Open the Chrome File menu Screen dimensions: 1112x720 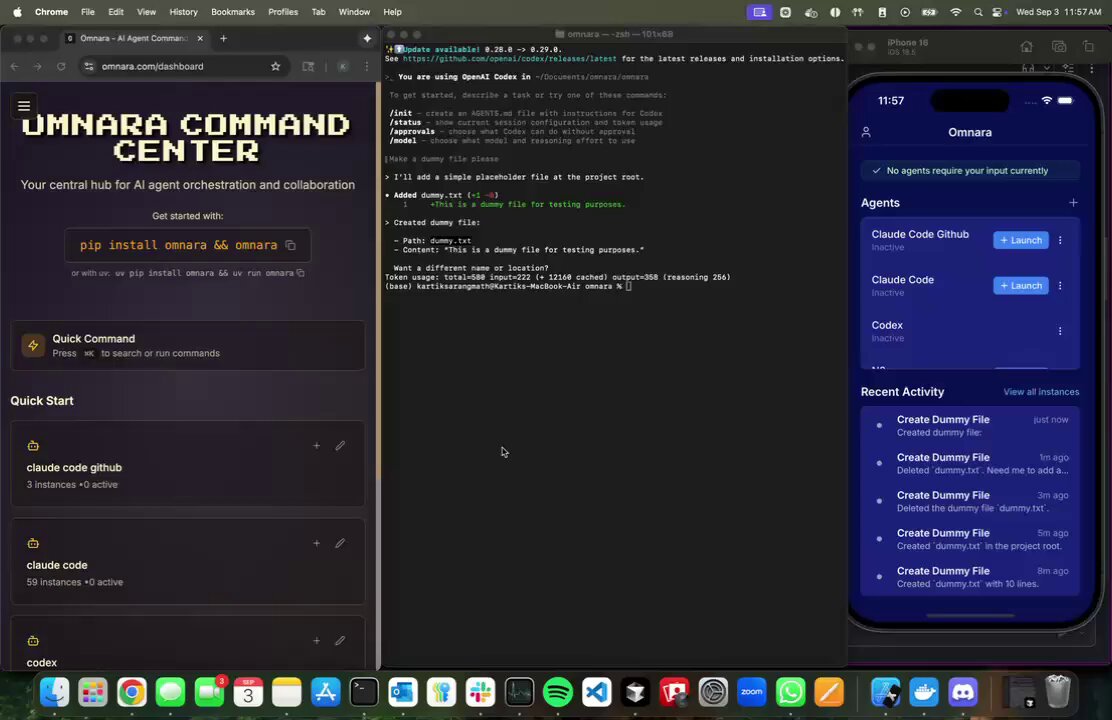87,12
